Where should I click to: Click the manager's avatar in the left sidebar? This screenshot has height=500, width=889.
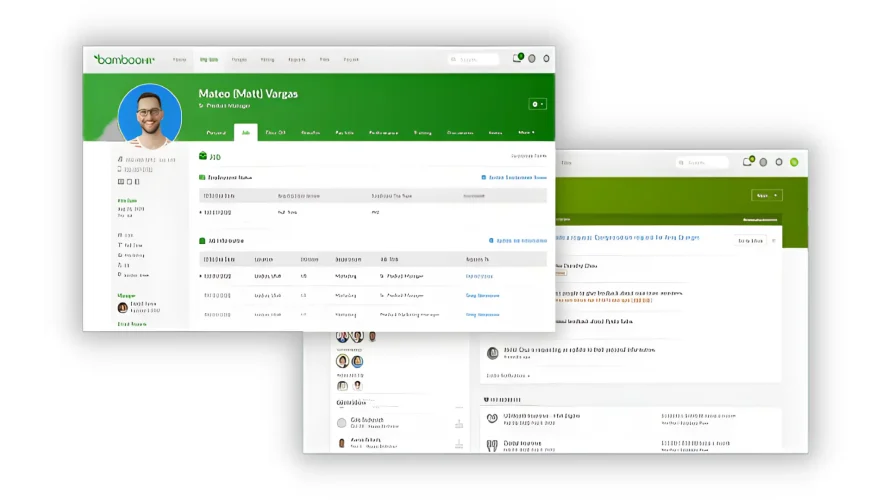pos(122,308)
